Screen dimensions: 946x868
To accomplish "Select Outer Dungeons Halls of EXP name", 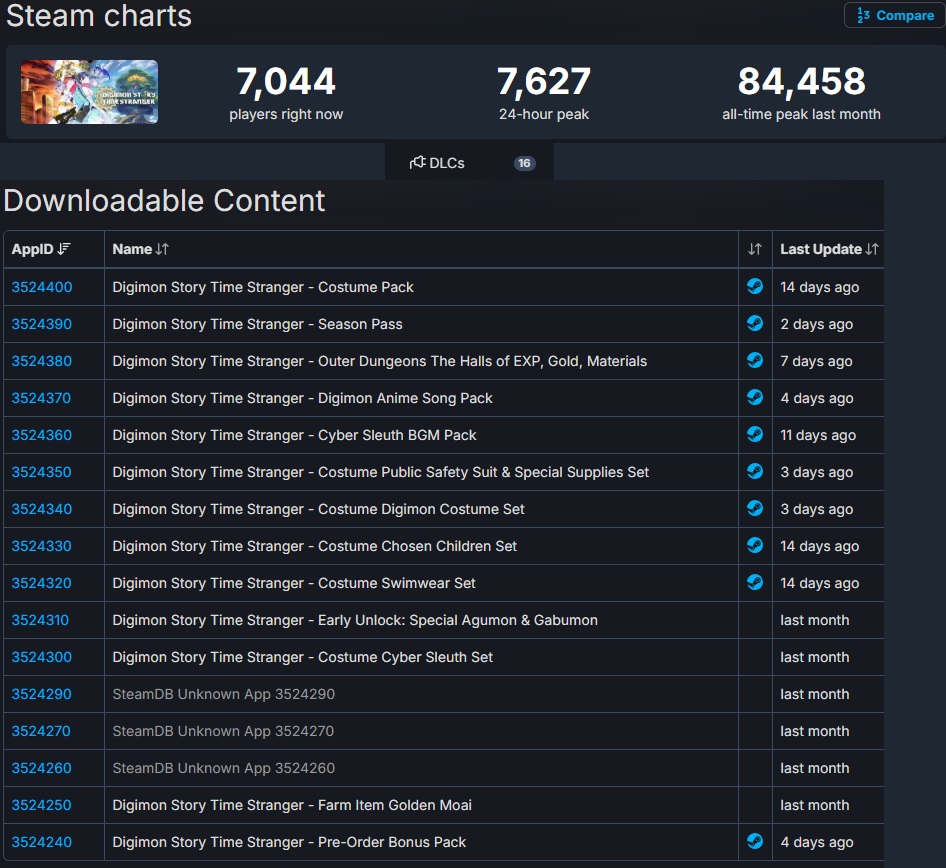I will tap(379, 361).
